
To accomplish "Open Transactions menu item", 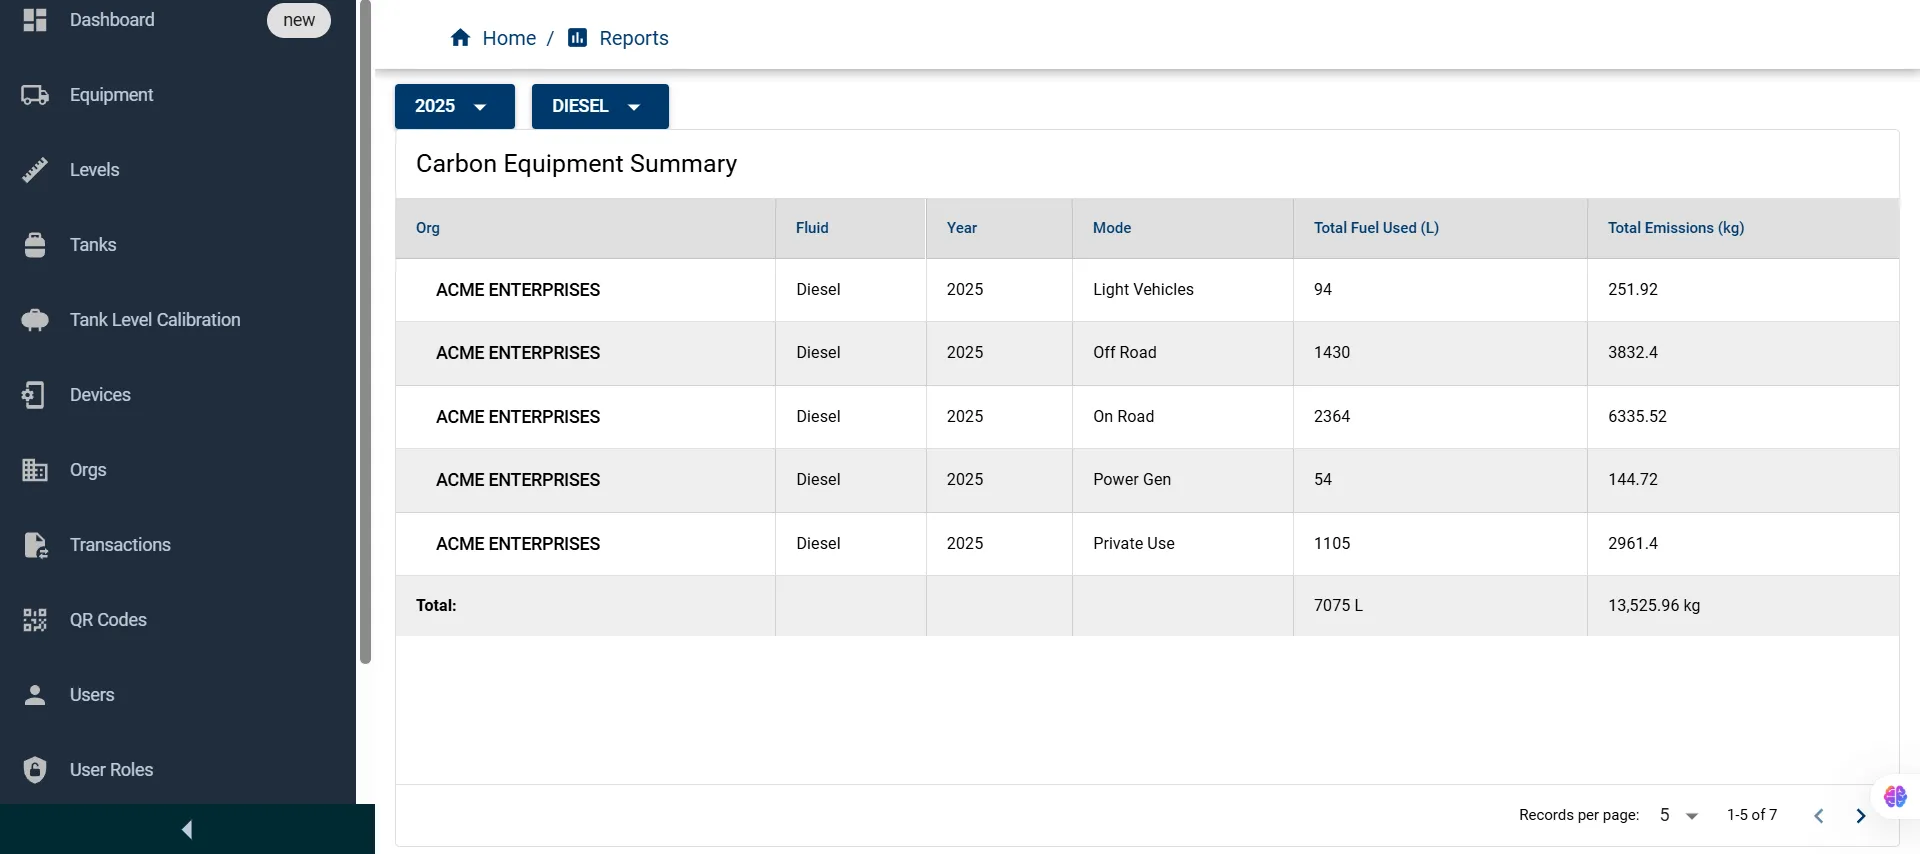I will 120,545.
